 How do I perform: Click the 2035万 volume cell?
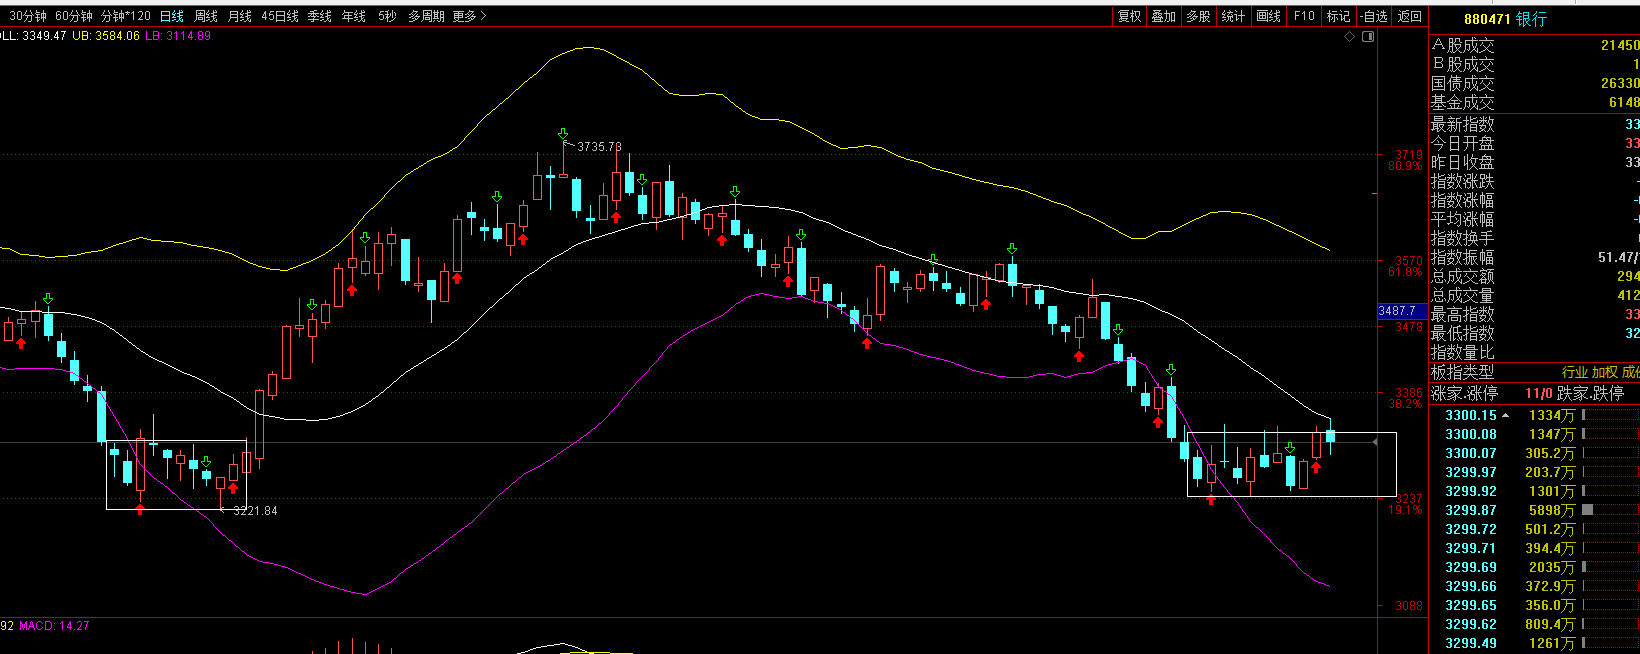pos(1552,567)
